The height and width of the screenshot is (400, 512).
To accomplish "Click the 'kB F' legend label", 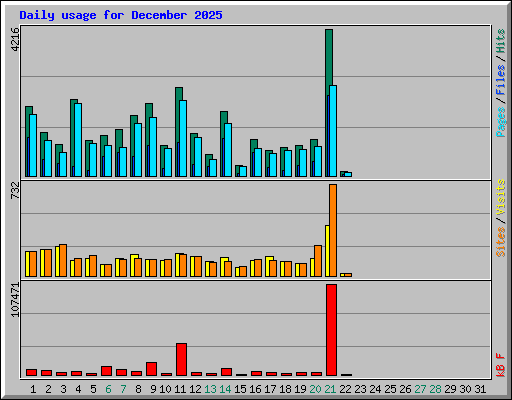I will point(501,365).
